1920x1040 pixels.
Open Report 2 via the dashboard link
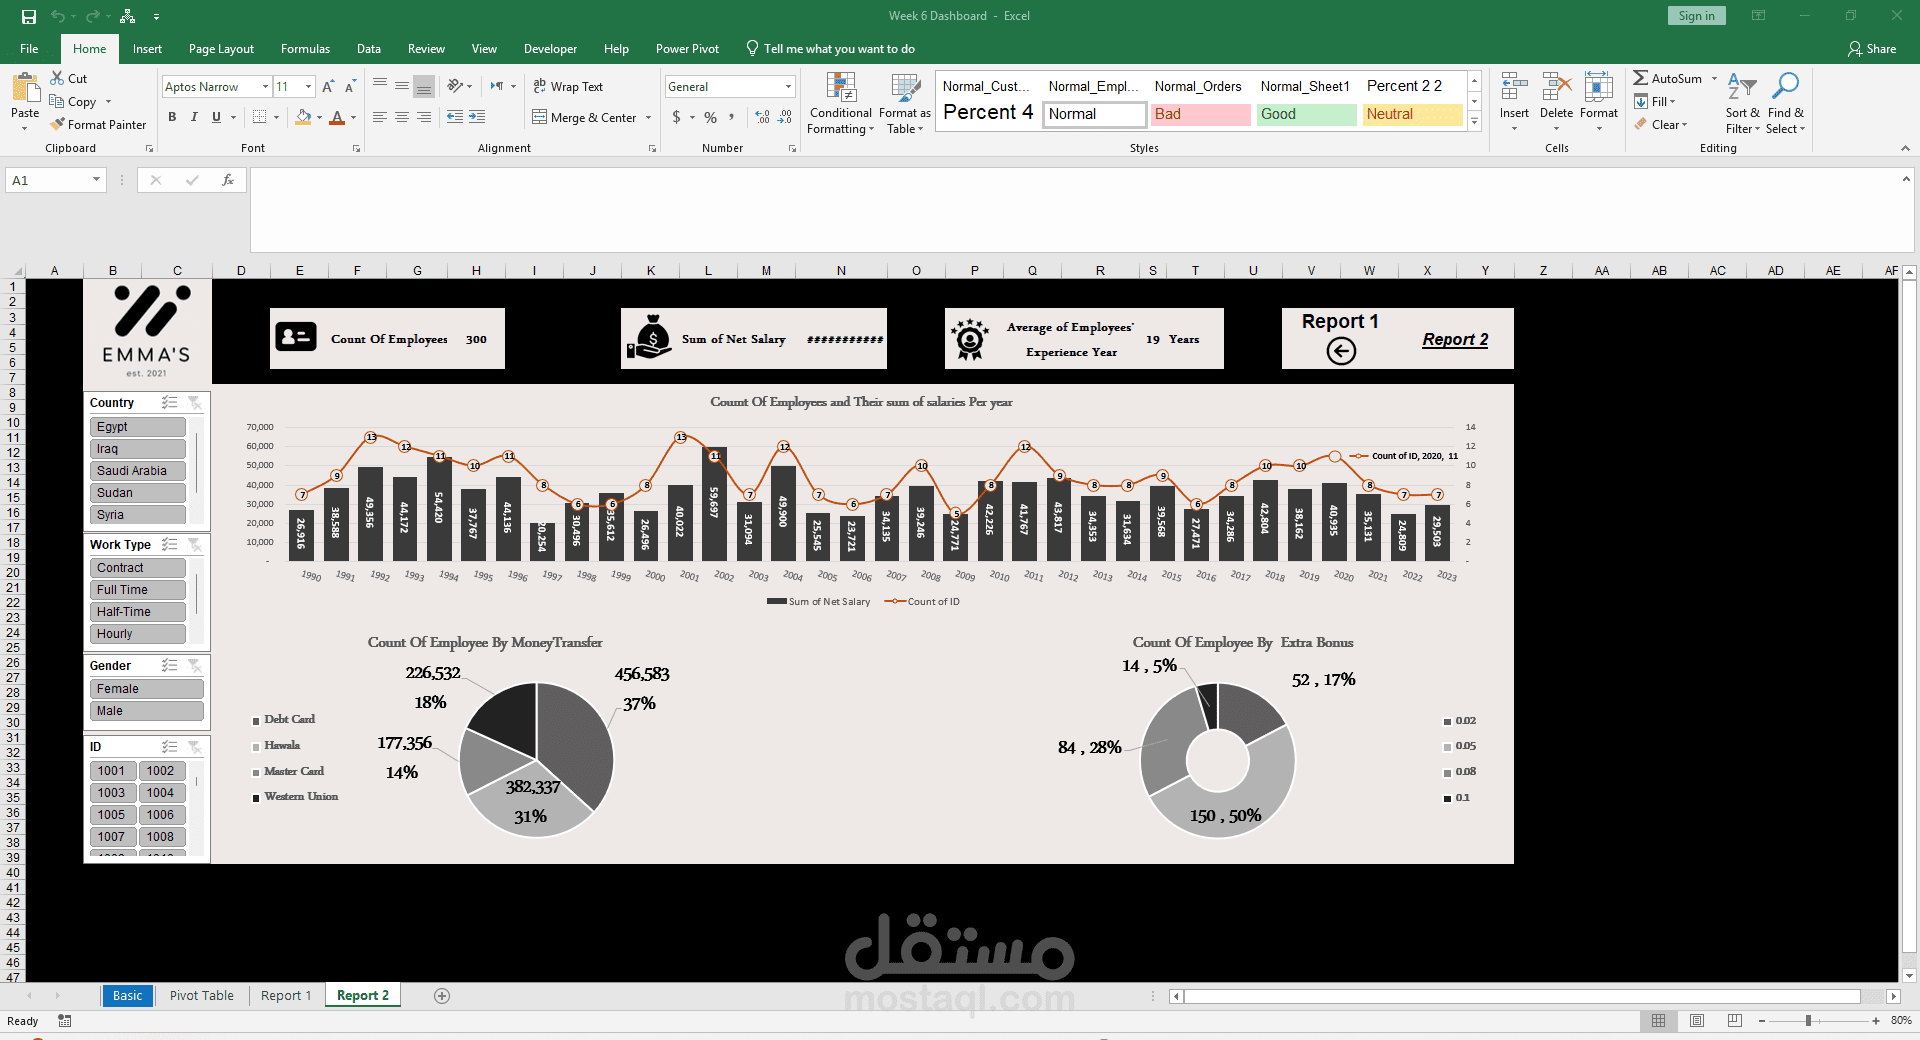pos(1455,339)
